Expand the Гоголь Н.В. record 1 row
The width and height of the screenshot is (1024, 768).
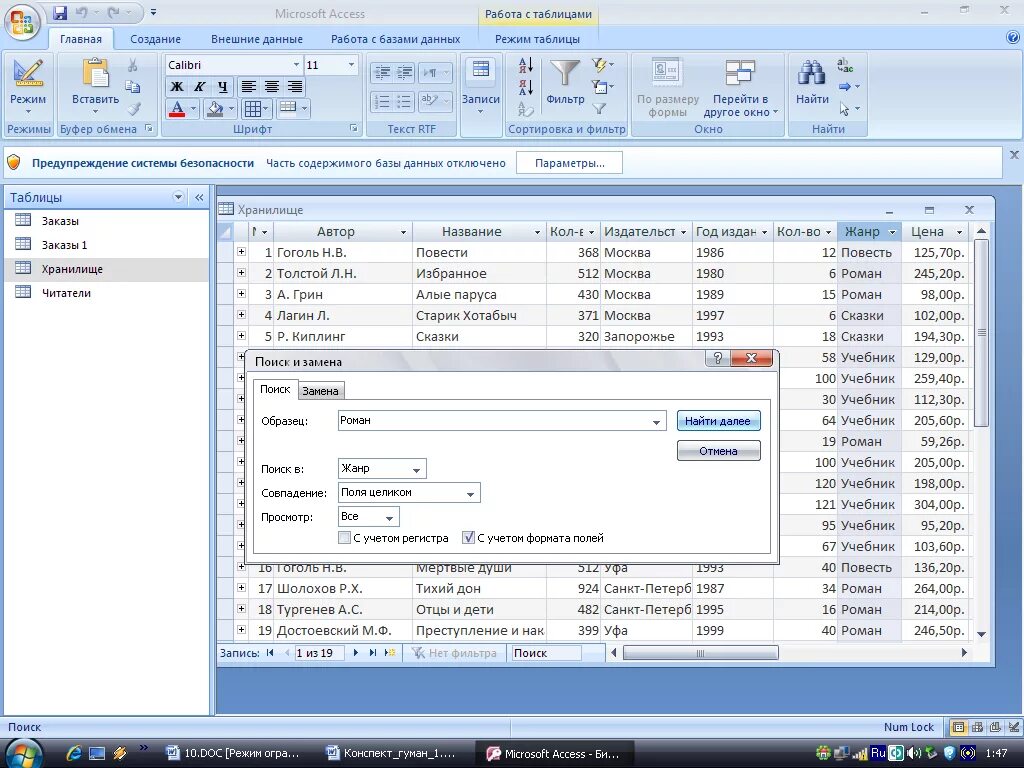pos(241,252)
